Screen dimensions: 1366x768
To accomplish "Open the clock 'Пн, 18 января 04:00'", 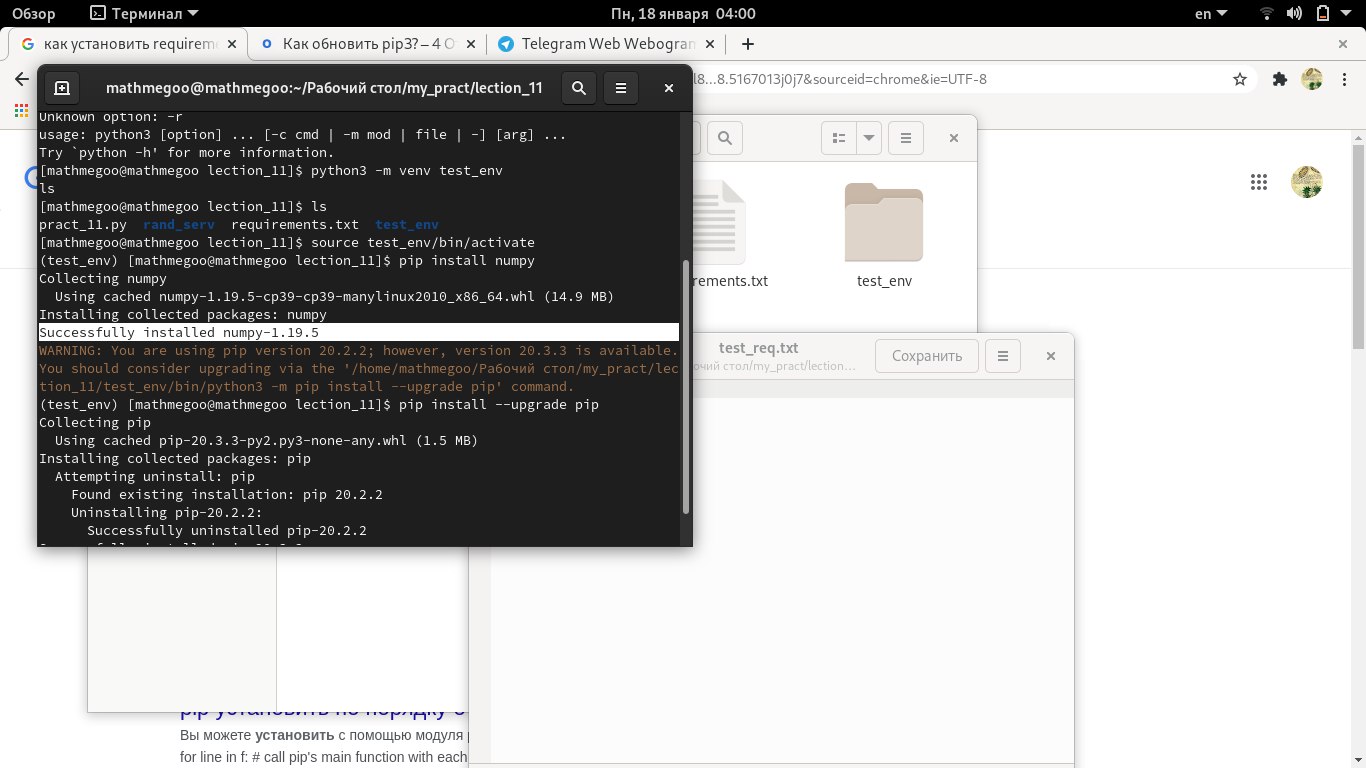I will coord(683,13).
